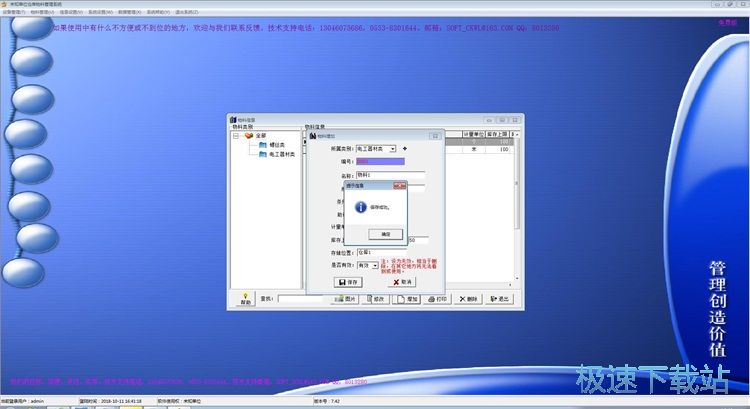Click the 修改 edit button
750x409 pixels.
[376, 299]
